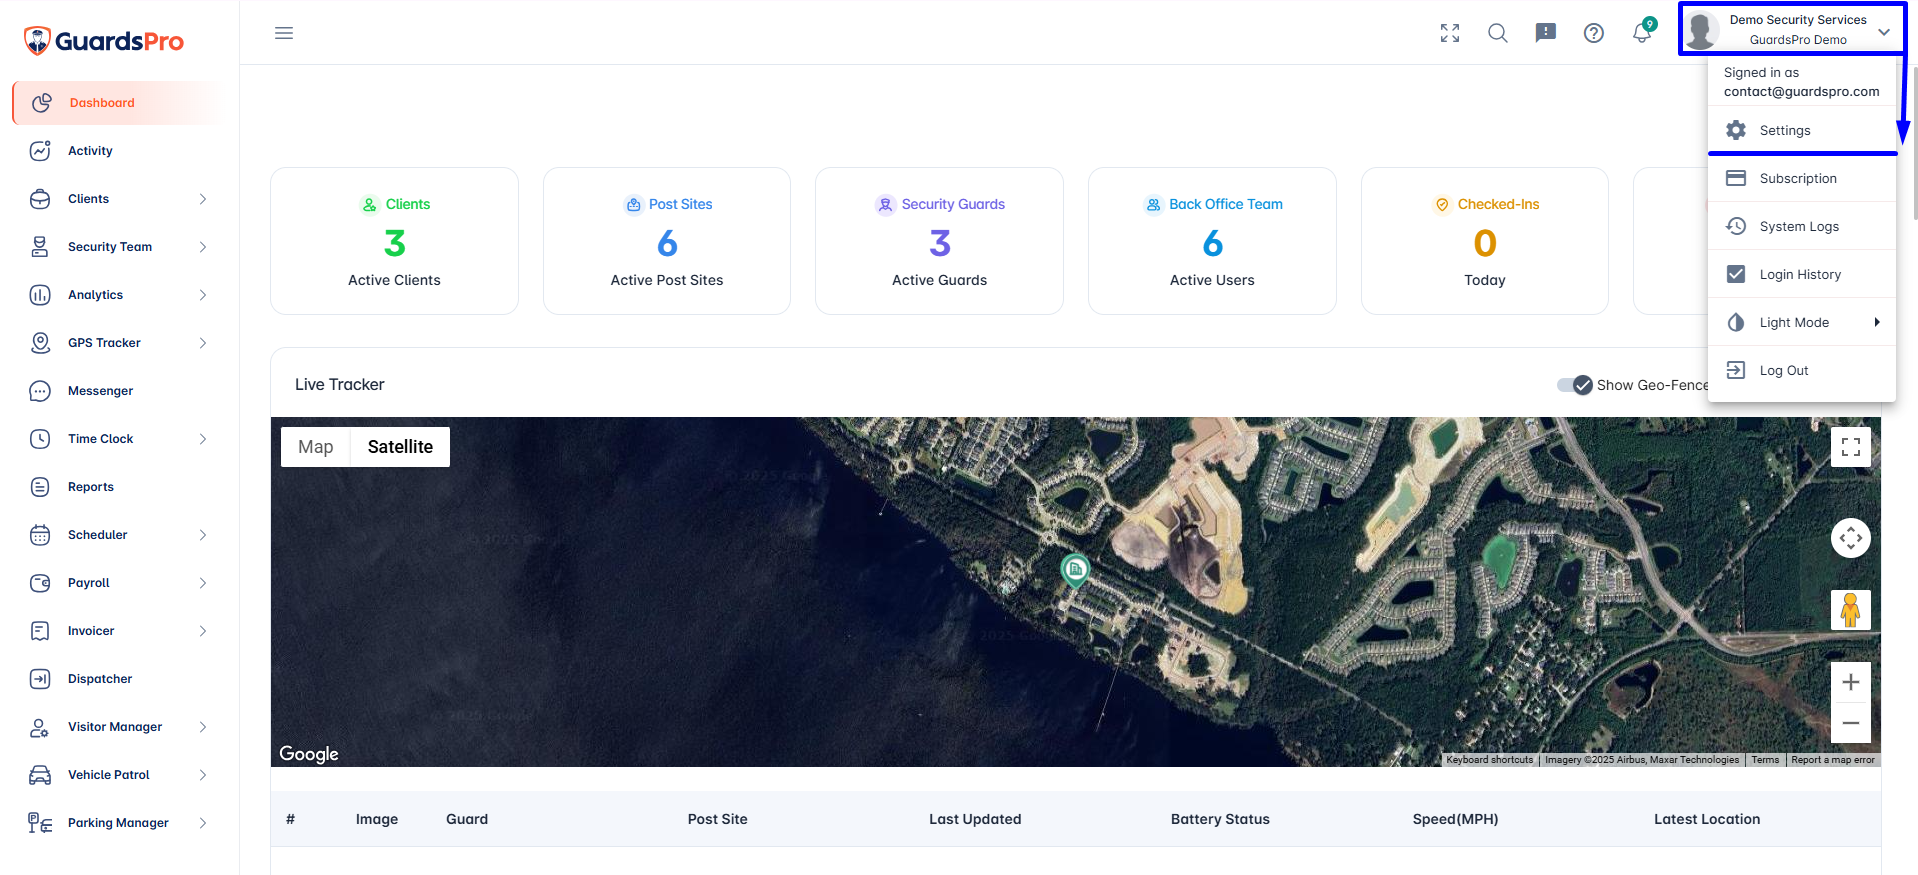Switch to the Map view tab
The image size is (1918, 875).
click(x=316, y=447)
